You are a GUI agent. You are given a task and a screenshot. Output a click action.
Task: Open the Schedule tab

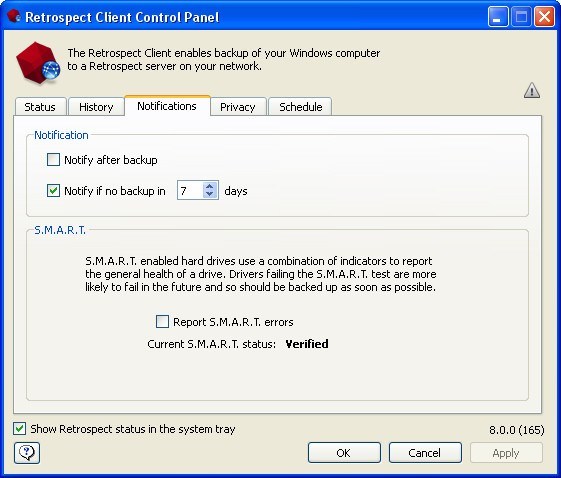pyautogui.click(x=300, y=107)
